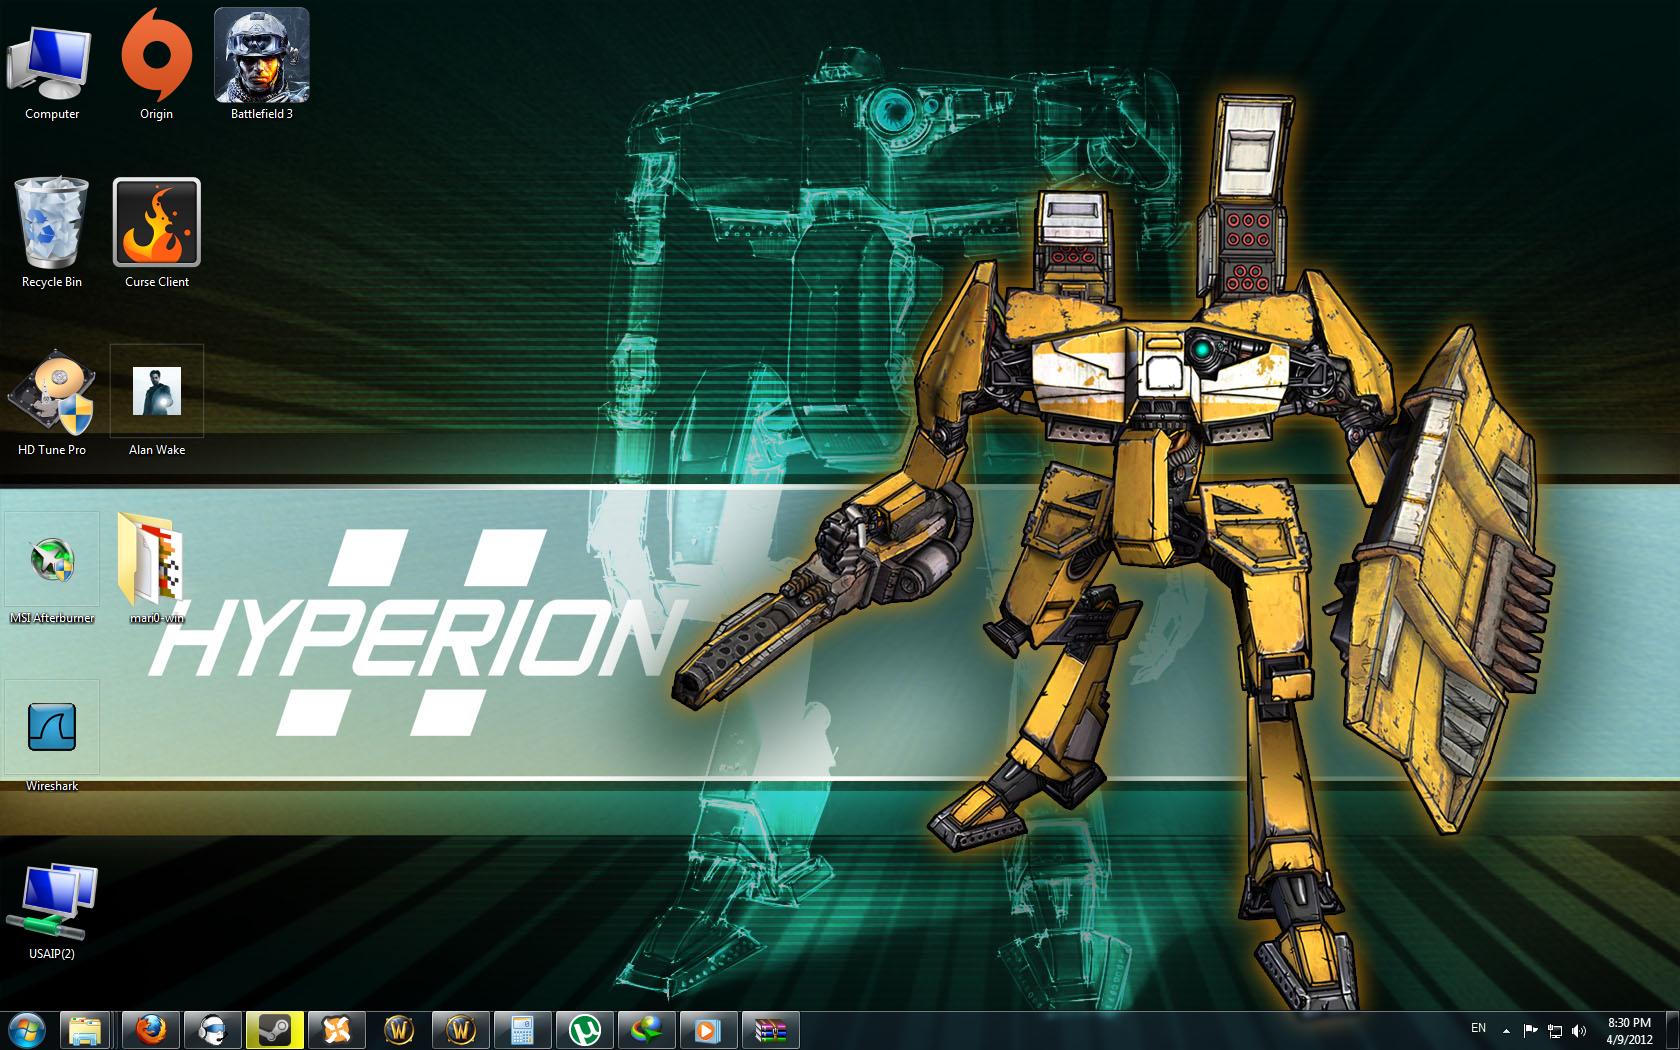This screenshot has width=1680, height=1050.
Task: Launch Firefox from the taskbar
Action: coord(150,1030)
